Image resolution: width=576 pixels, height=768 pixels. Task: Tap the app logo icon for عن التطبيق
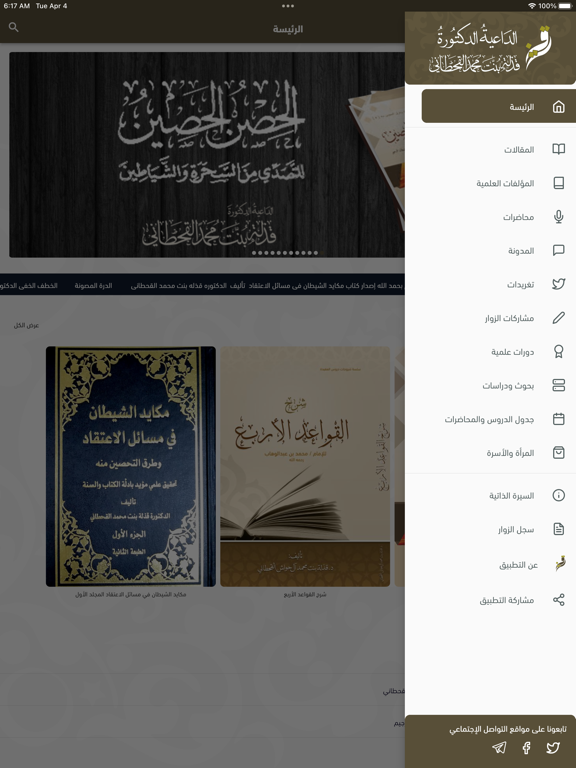[x=560, y=564]
